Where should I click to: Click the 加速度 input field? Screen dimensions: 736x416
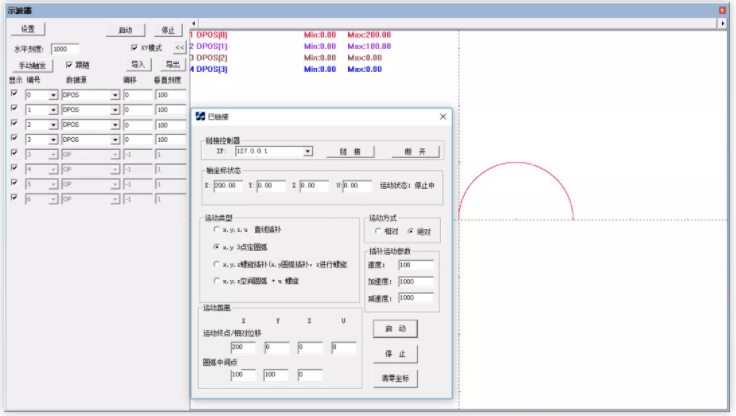click(x=416, y=281)
